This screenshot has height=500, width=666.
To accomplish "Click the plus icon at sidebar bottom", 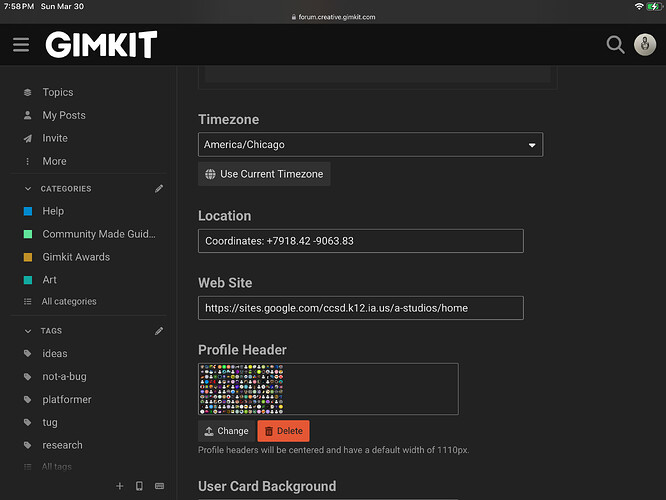I will 119,486.
